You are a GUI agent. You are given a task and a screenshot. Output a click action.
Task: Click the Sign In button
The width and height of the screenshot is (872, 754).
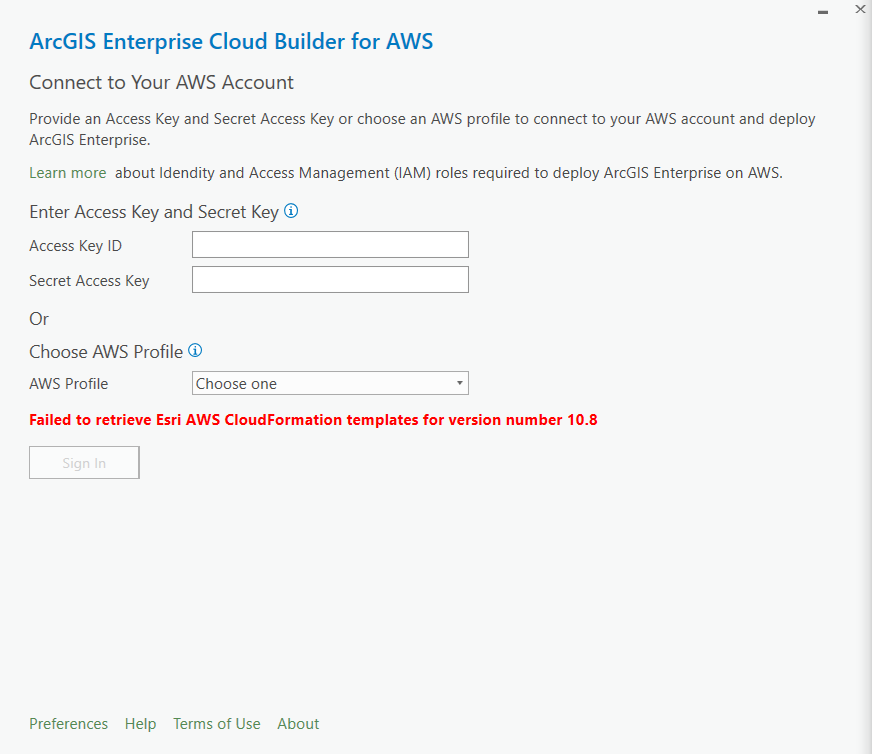[84, 463]
